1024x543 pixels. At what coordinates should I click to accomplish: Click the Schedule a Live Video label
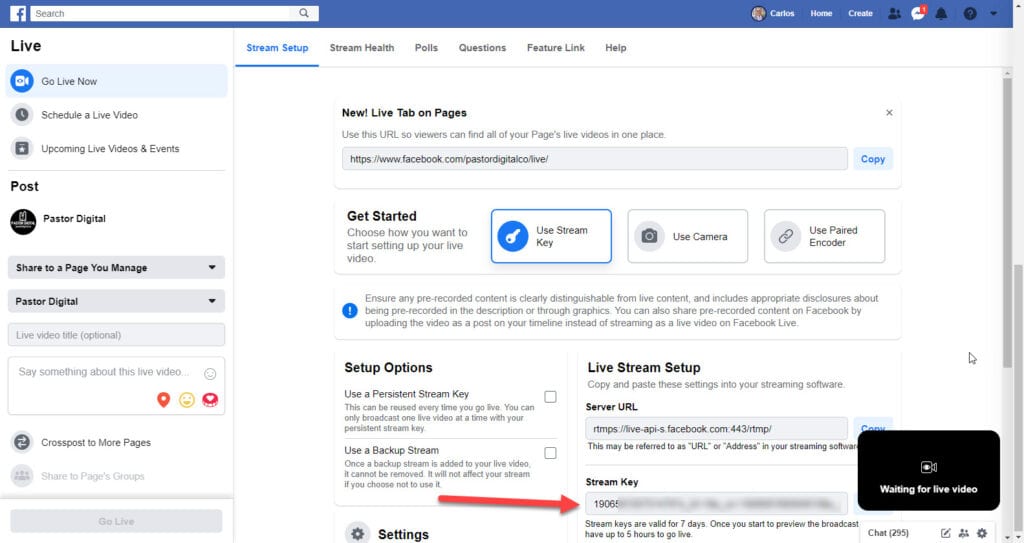coord(89,114)
